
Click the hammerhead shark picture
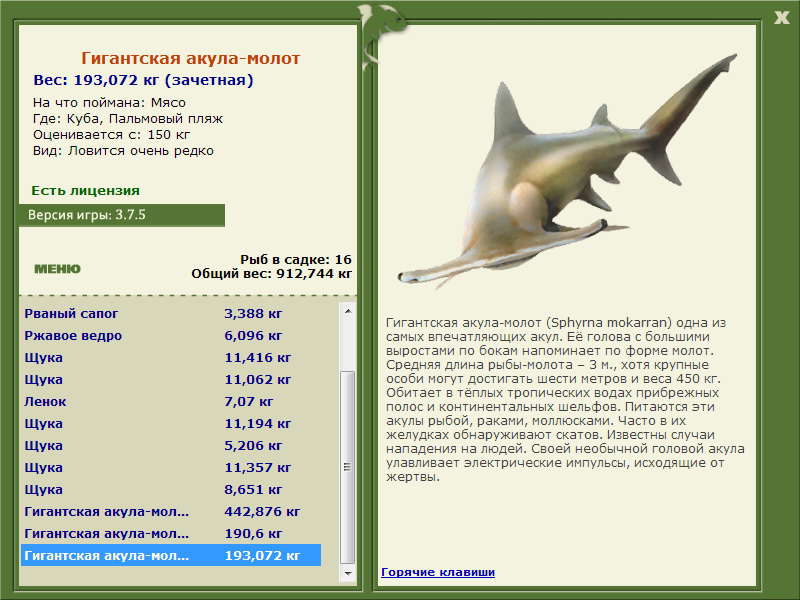click(567, 170)
